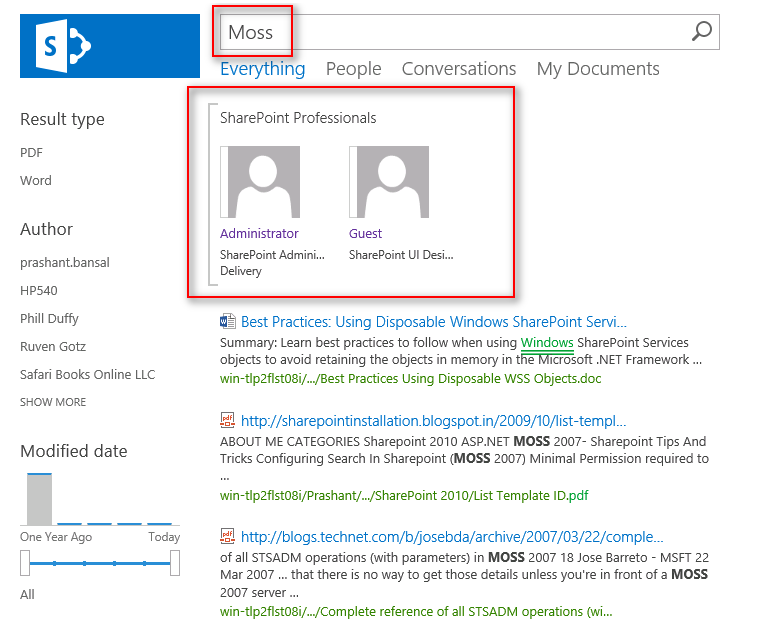Screen dimensions: 762x638
Task: Filter results by Word type
Action: [36, 180]
